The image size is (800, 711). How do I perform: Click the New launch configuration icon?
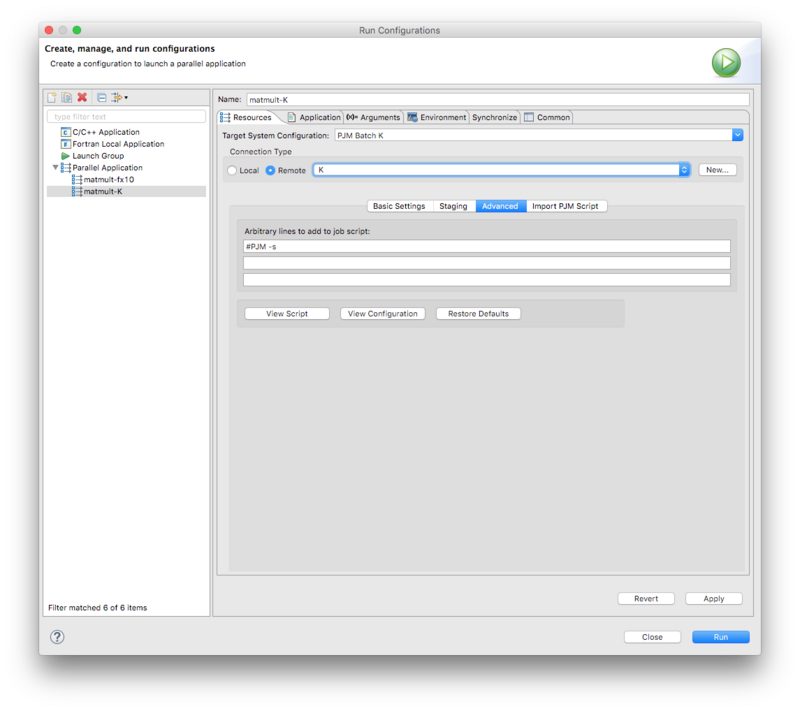(x=52, y=97)
